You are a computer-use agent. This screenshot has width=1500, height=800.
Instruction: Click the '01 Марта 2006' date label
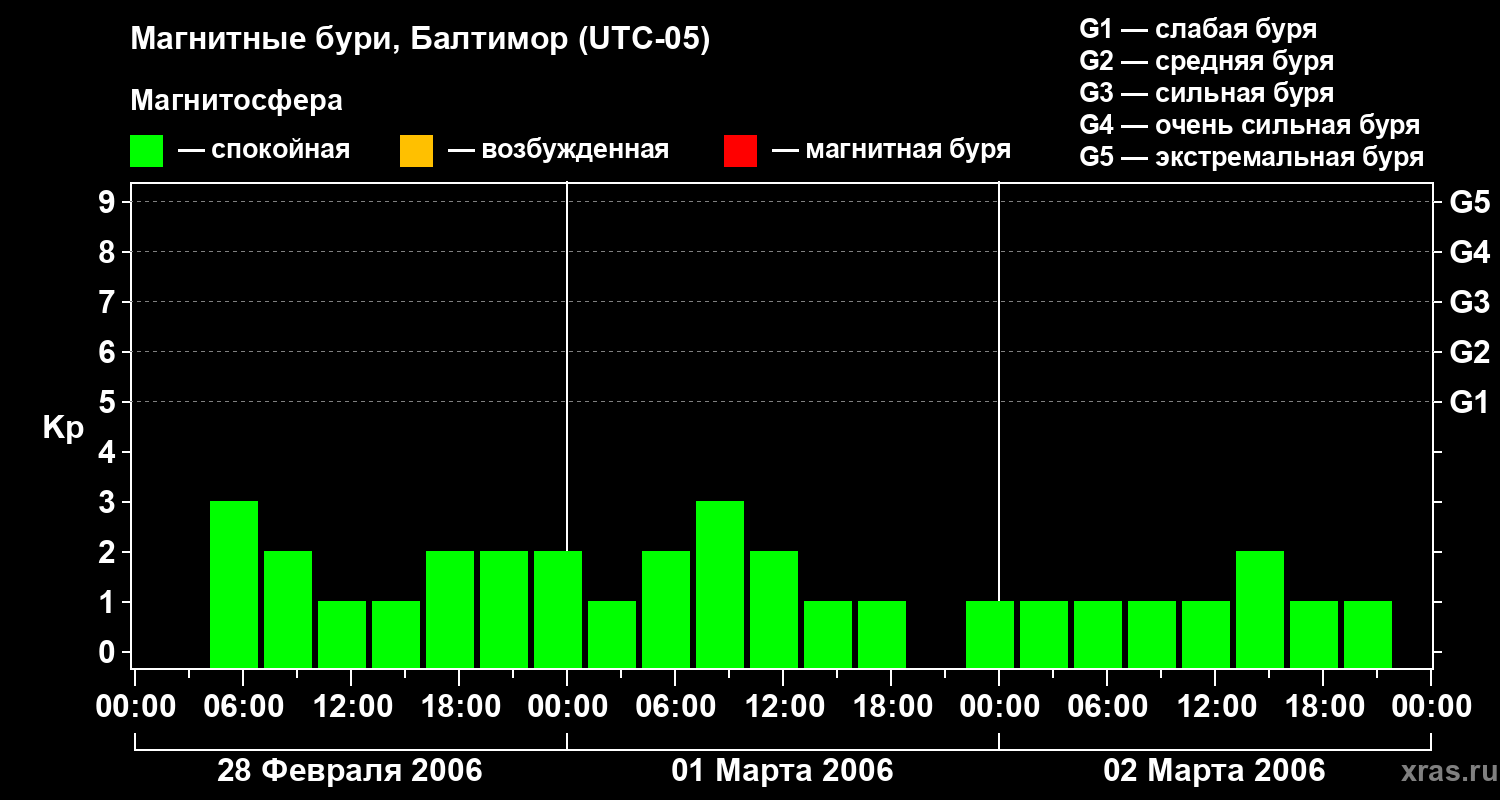(x=782, y=771)
